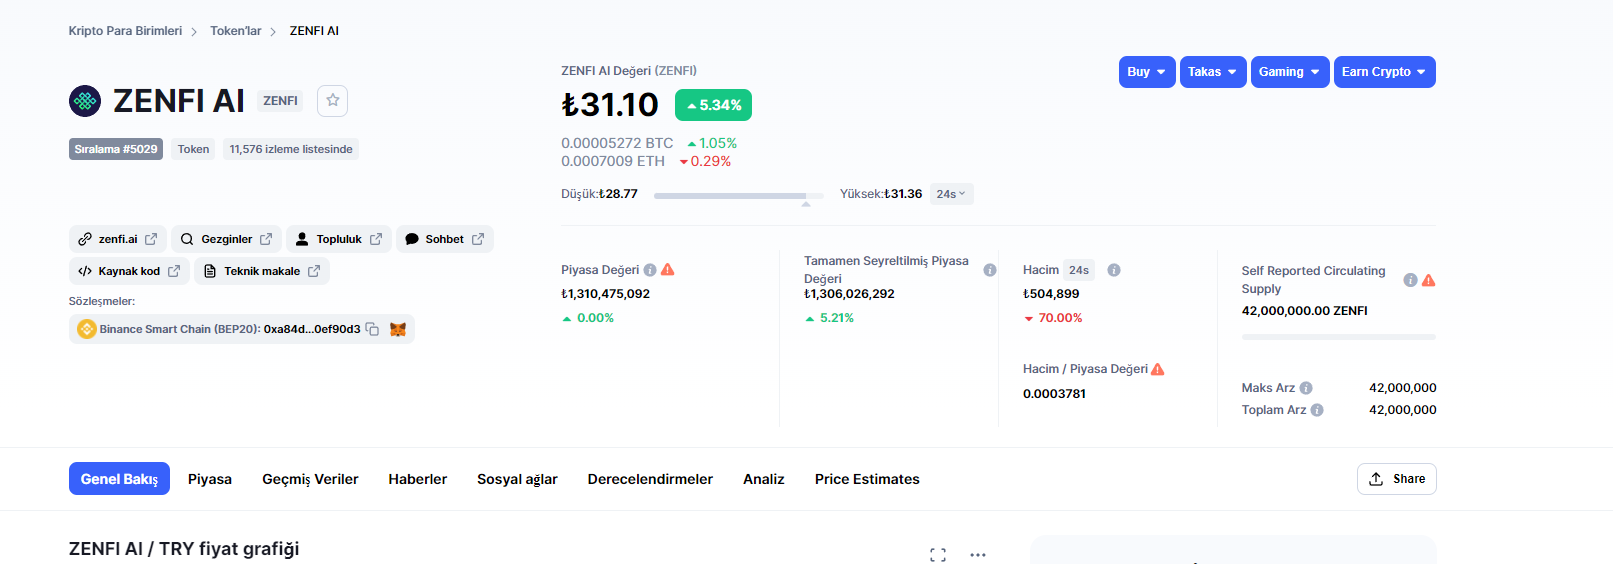Switch to the Haberler tab
Image resolution: width=1613 pixels, height=564 pixels.
(x=418, y=479)
